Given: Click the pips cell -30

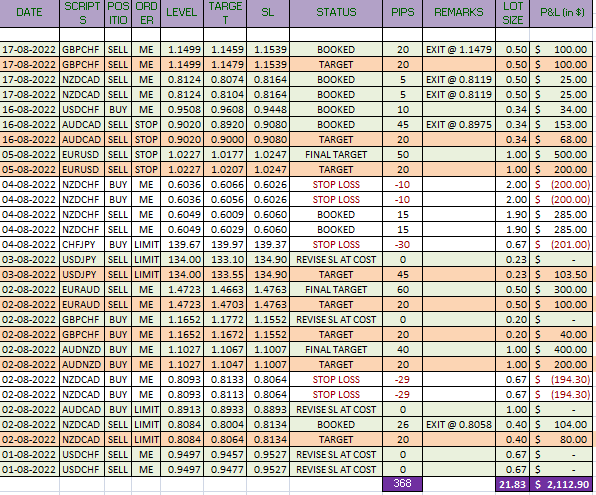Looking at the screenshot, I should pos(403,245).
